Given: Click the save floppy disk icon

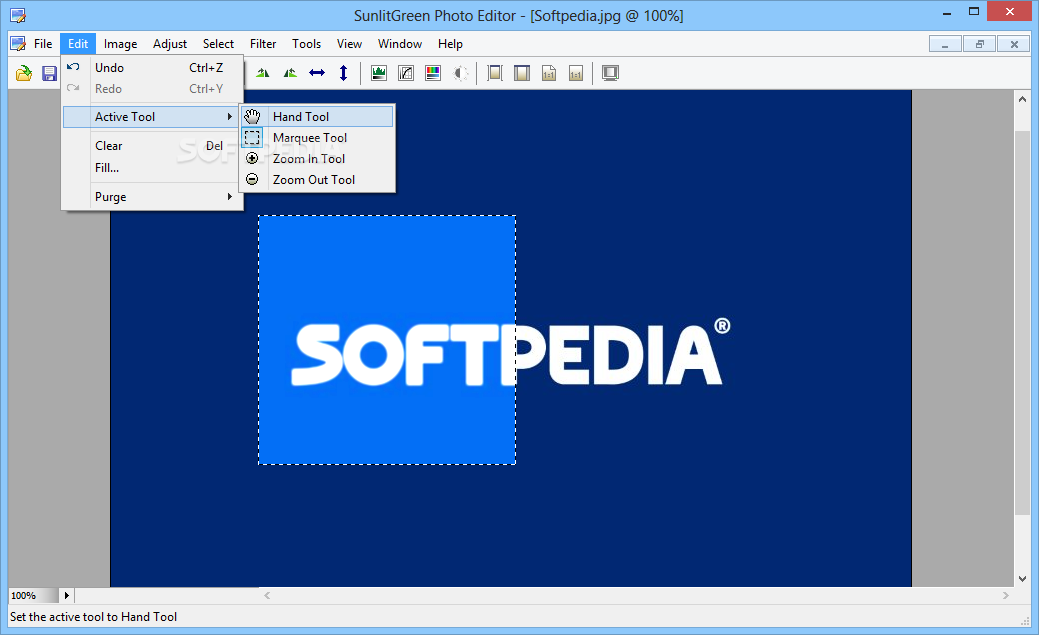Looking at the screenshot, I should (49, 73).
